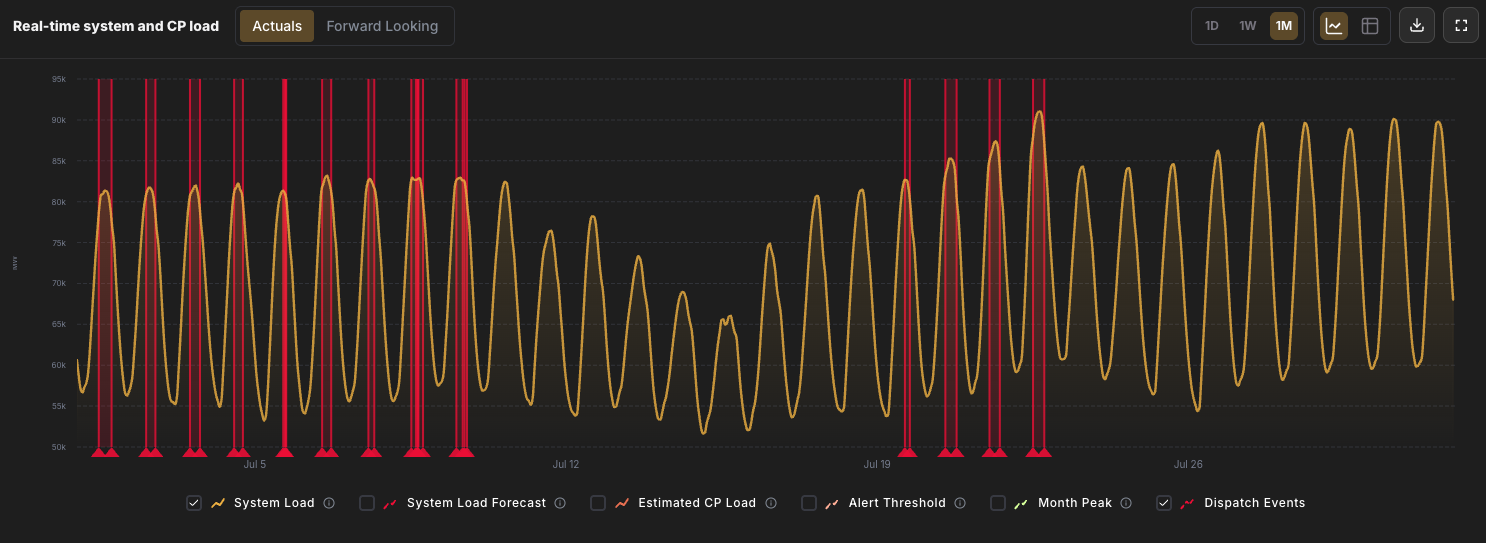Check the Alert Threshold series box

809,503
